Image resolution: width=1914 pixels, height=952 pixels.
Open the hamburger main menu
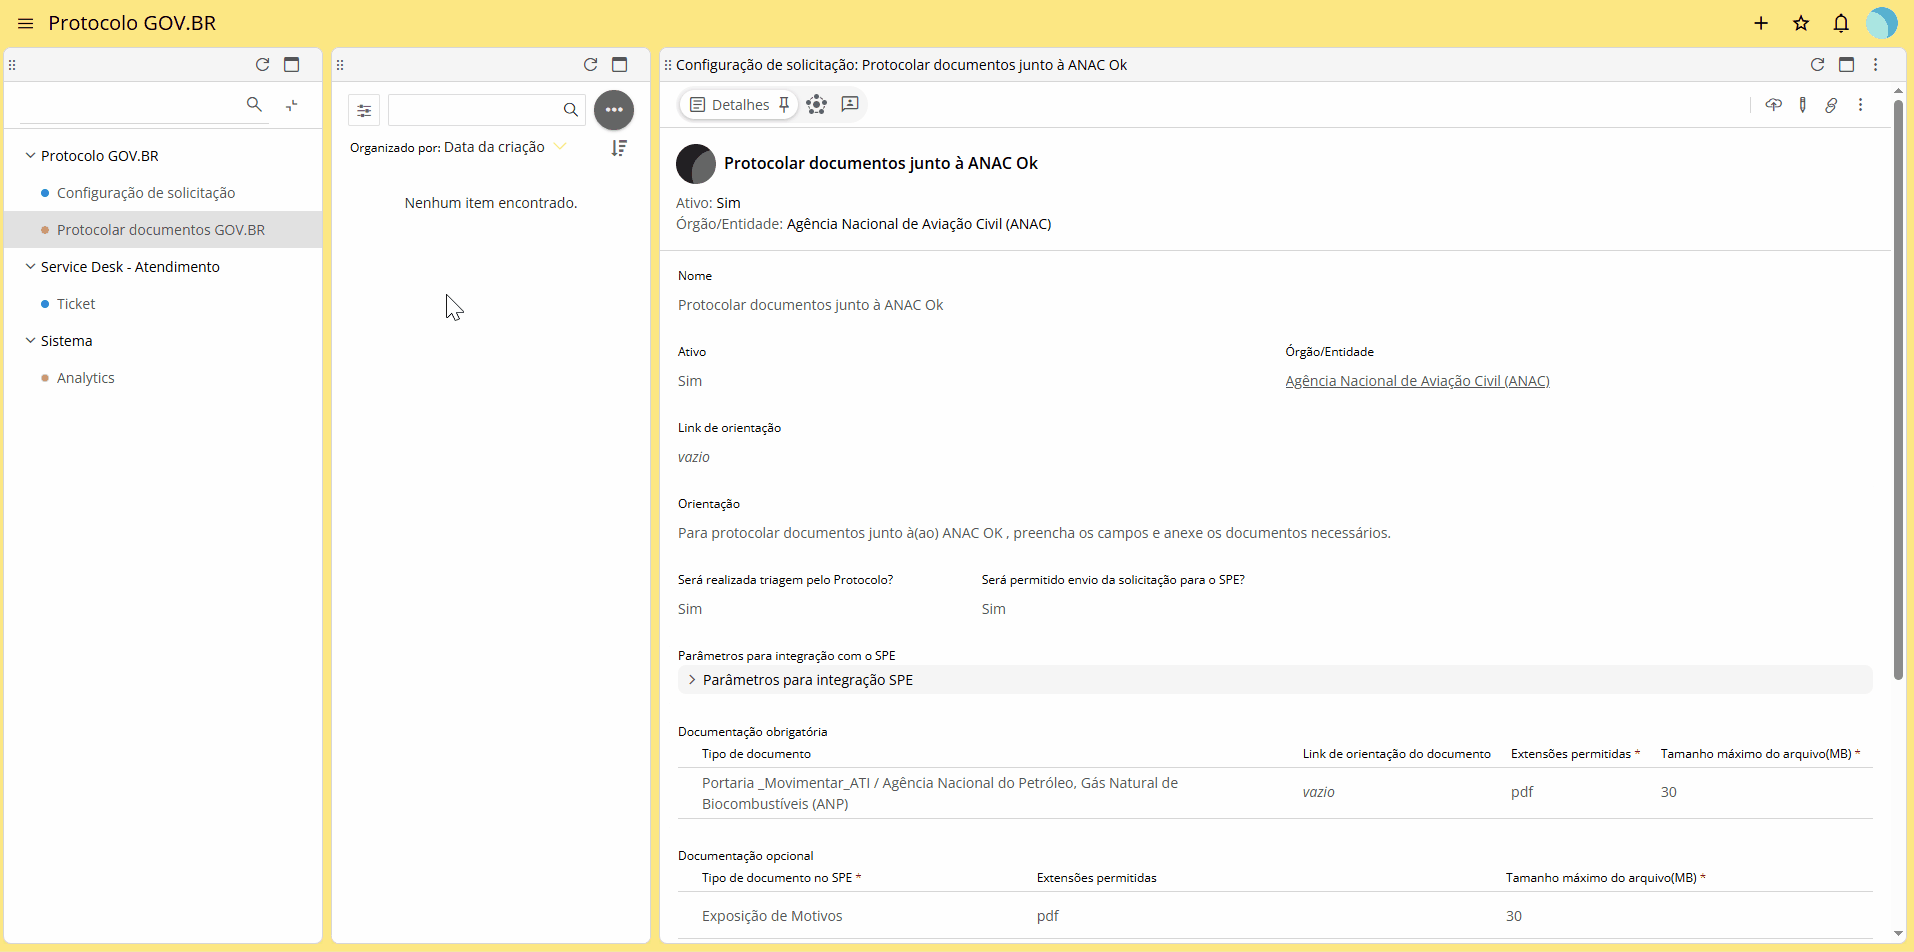tap(26, 23)
